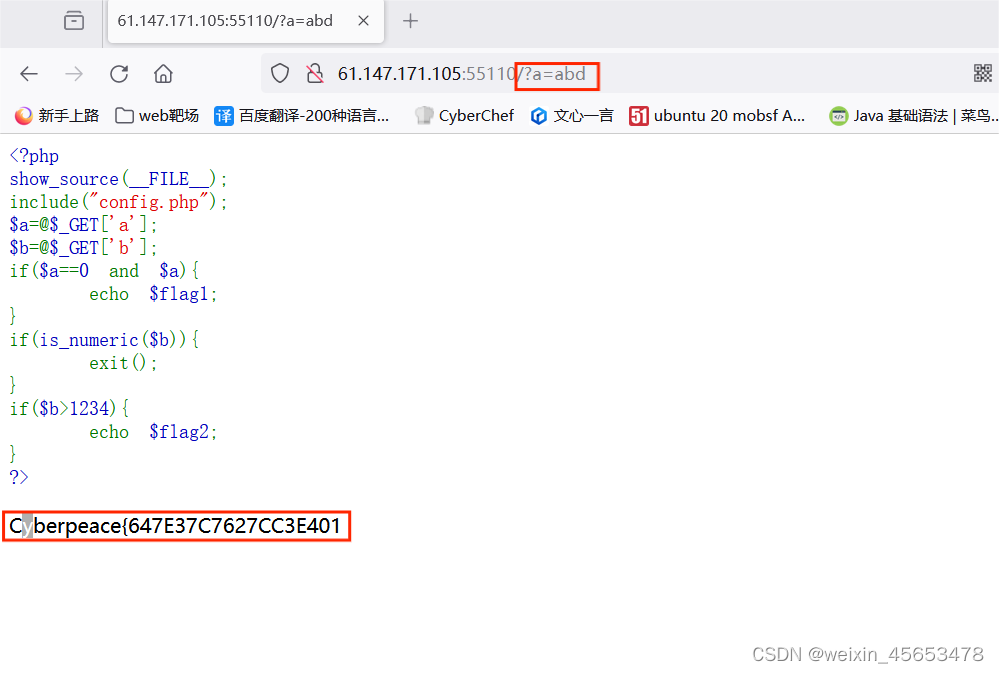The width and height of the screenshot is (999, 673).
Task: Click the if($b>1234){ line
Action: coord(69,409)
